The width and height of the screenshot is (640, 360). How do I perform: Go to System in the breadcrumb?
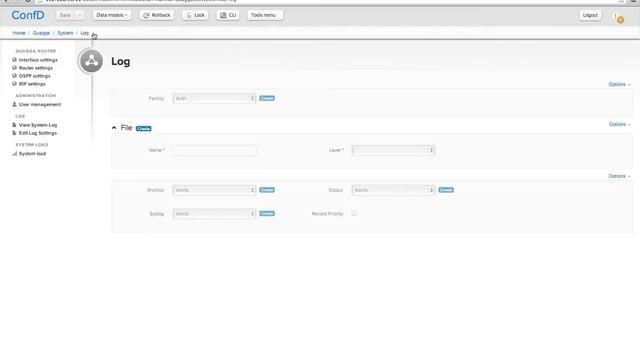[65, 33]
